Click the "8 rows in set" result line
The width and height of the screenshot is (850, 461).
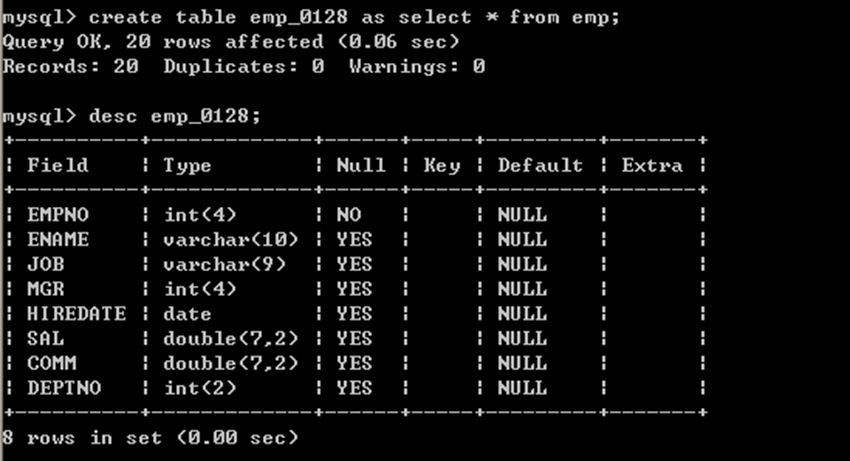coord(150,438)
